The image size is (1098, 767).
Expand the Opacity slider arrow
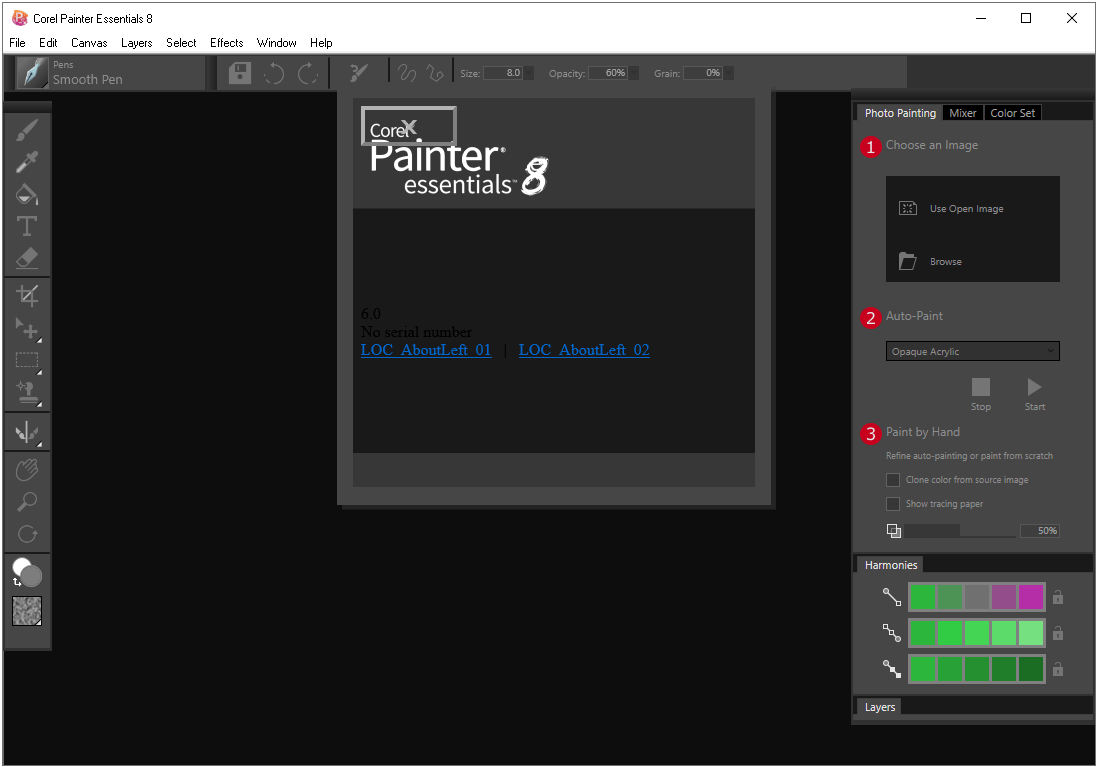[x=634, y=73]
